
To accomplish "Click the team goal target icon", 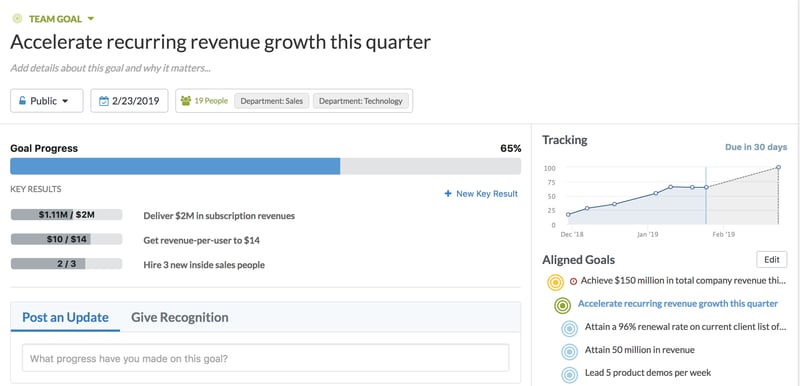I will point(17,19).
